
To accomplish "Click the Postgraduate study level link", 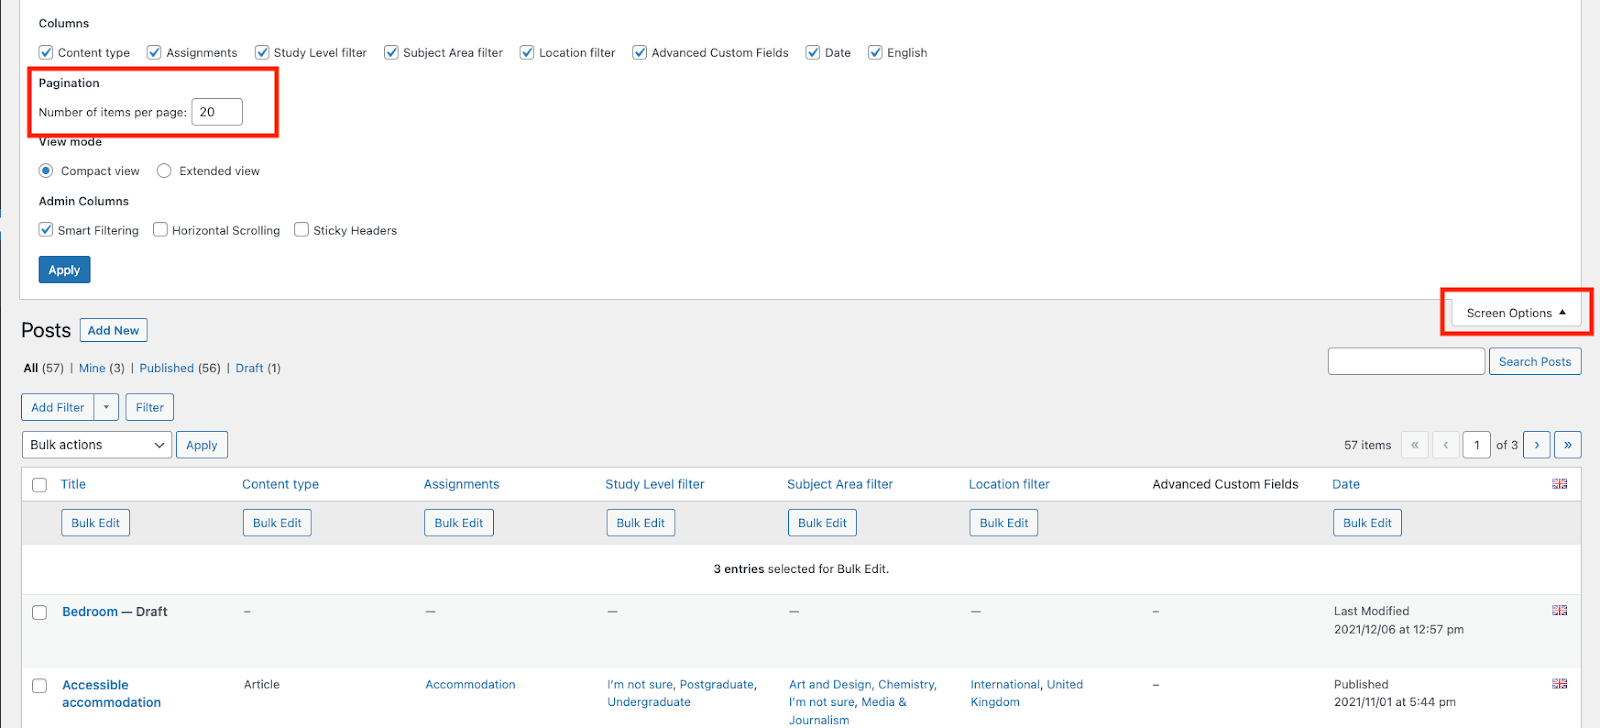I will coord(717,685).
